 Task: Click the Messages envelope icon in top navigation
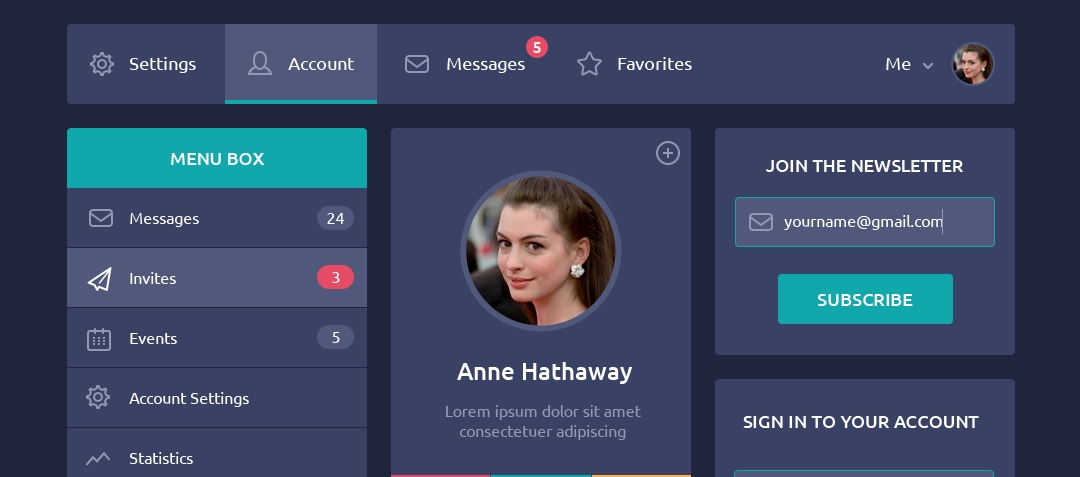coord(417,64)
